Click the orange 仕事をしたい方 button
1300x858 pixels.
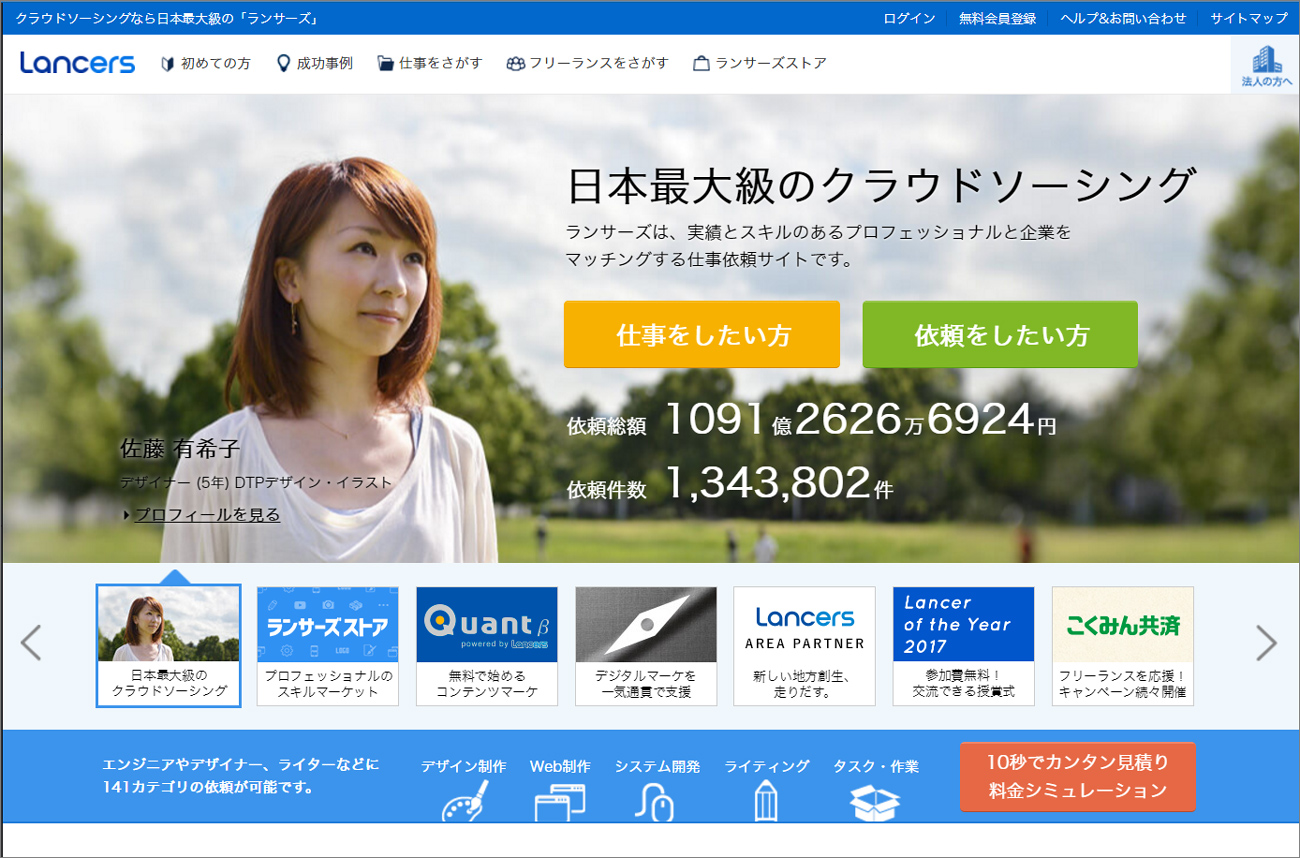[702, 334]
